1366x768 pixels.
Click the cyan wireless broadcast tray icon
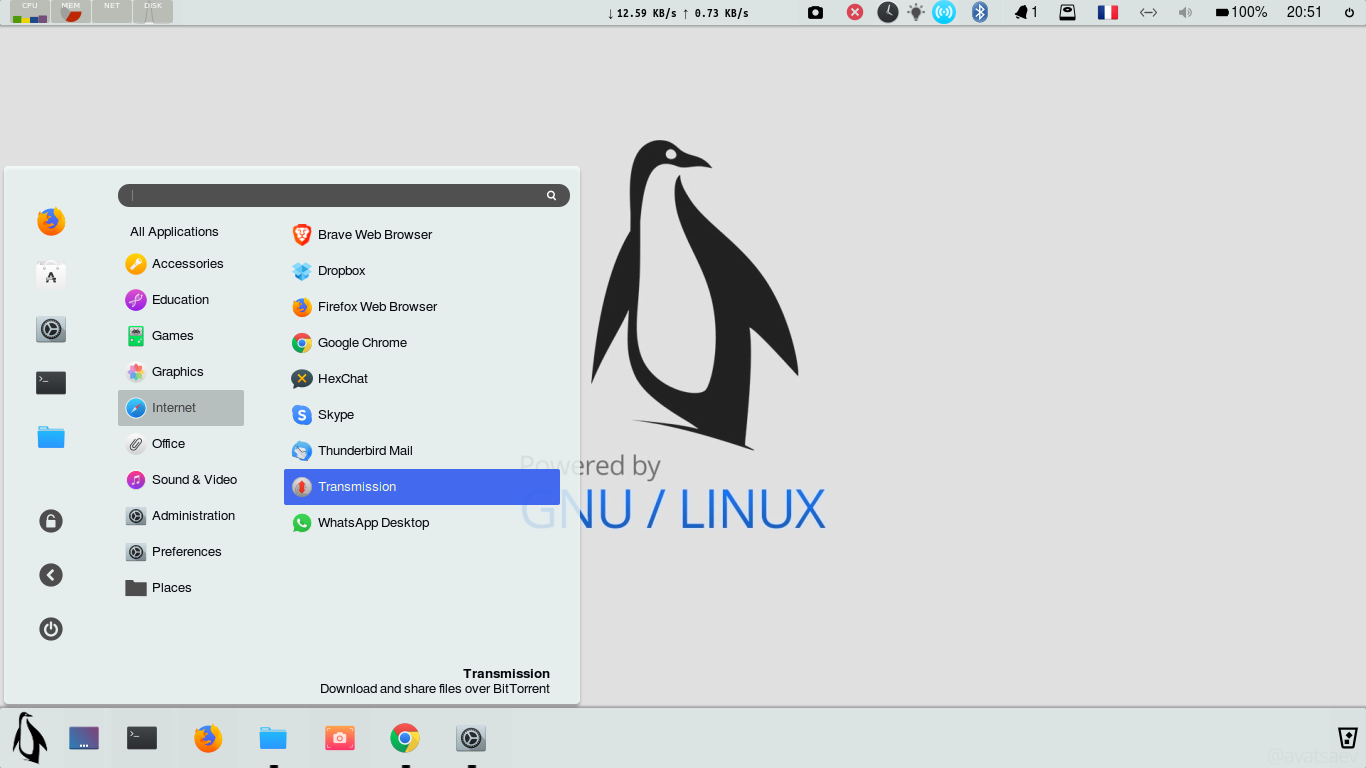944,12
